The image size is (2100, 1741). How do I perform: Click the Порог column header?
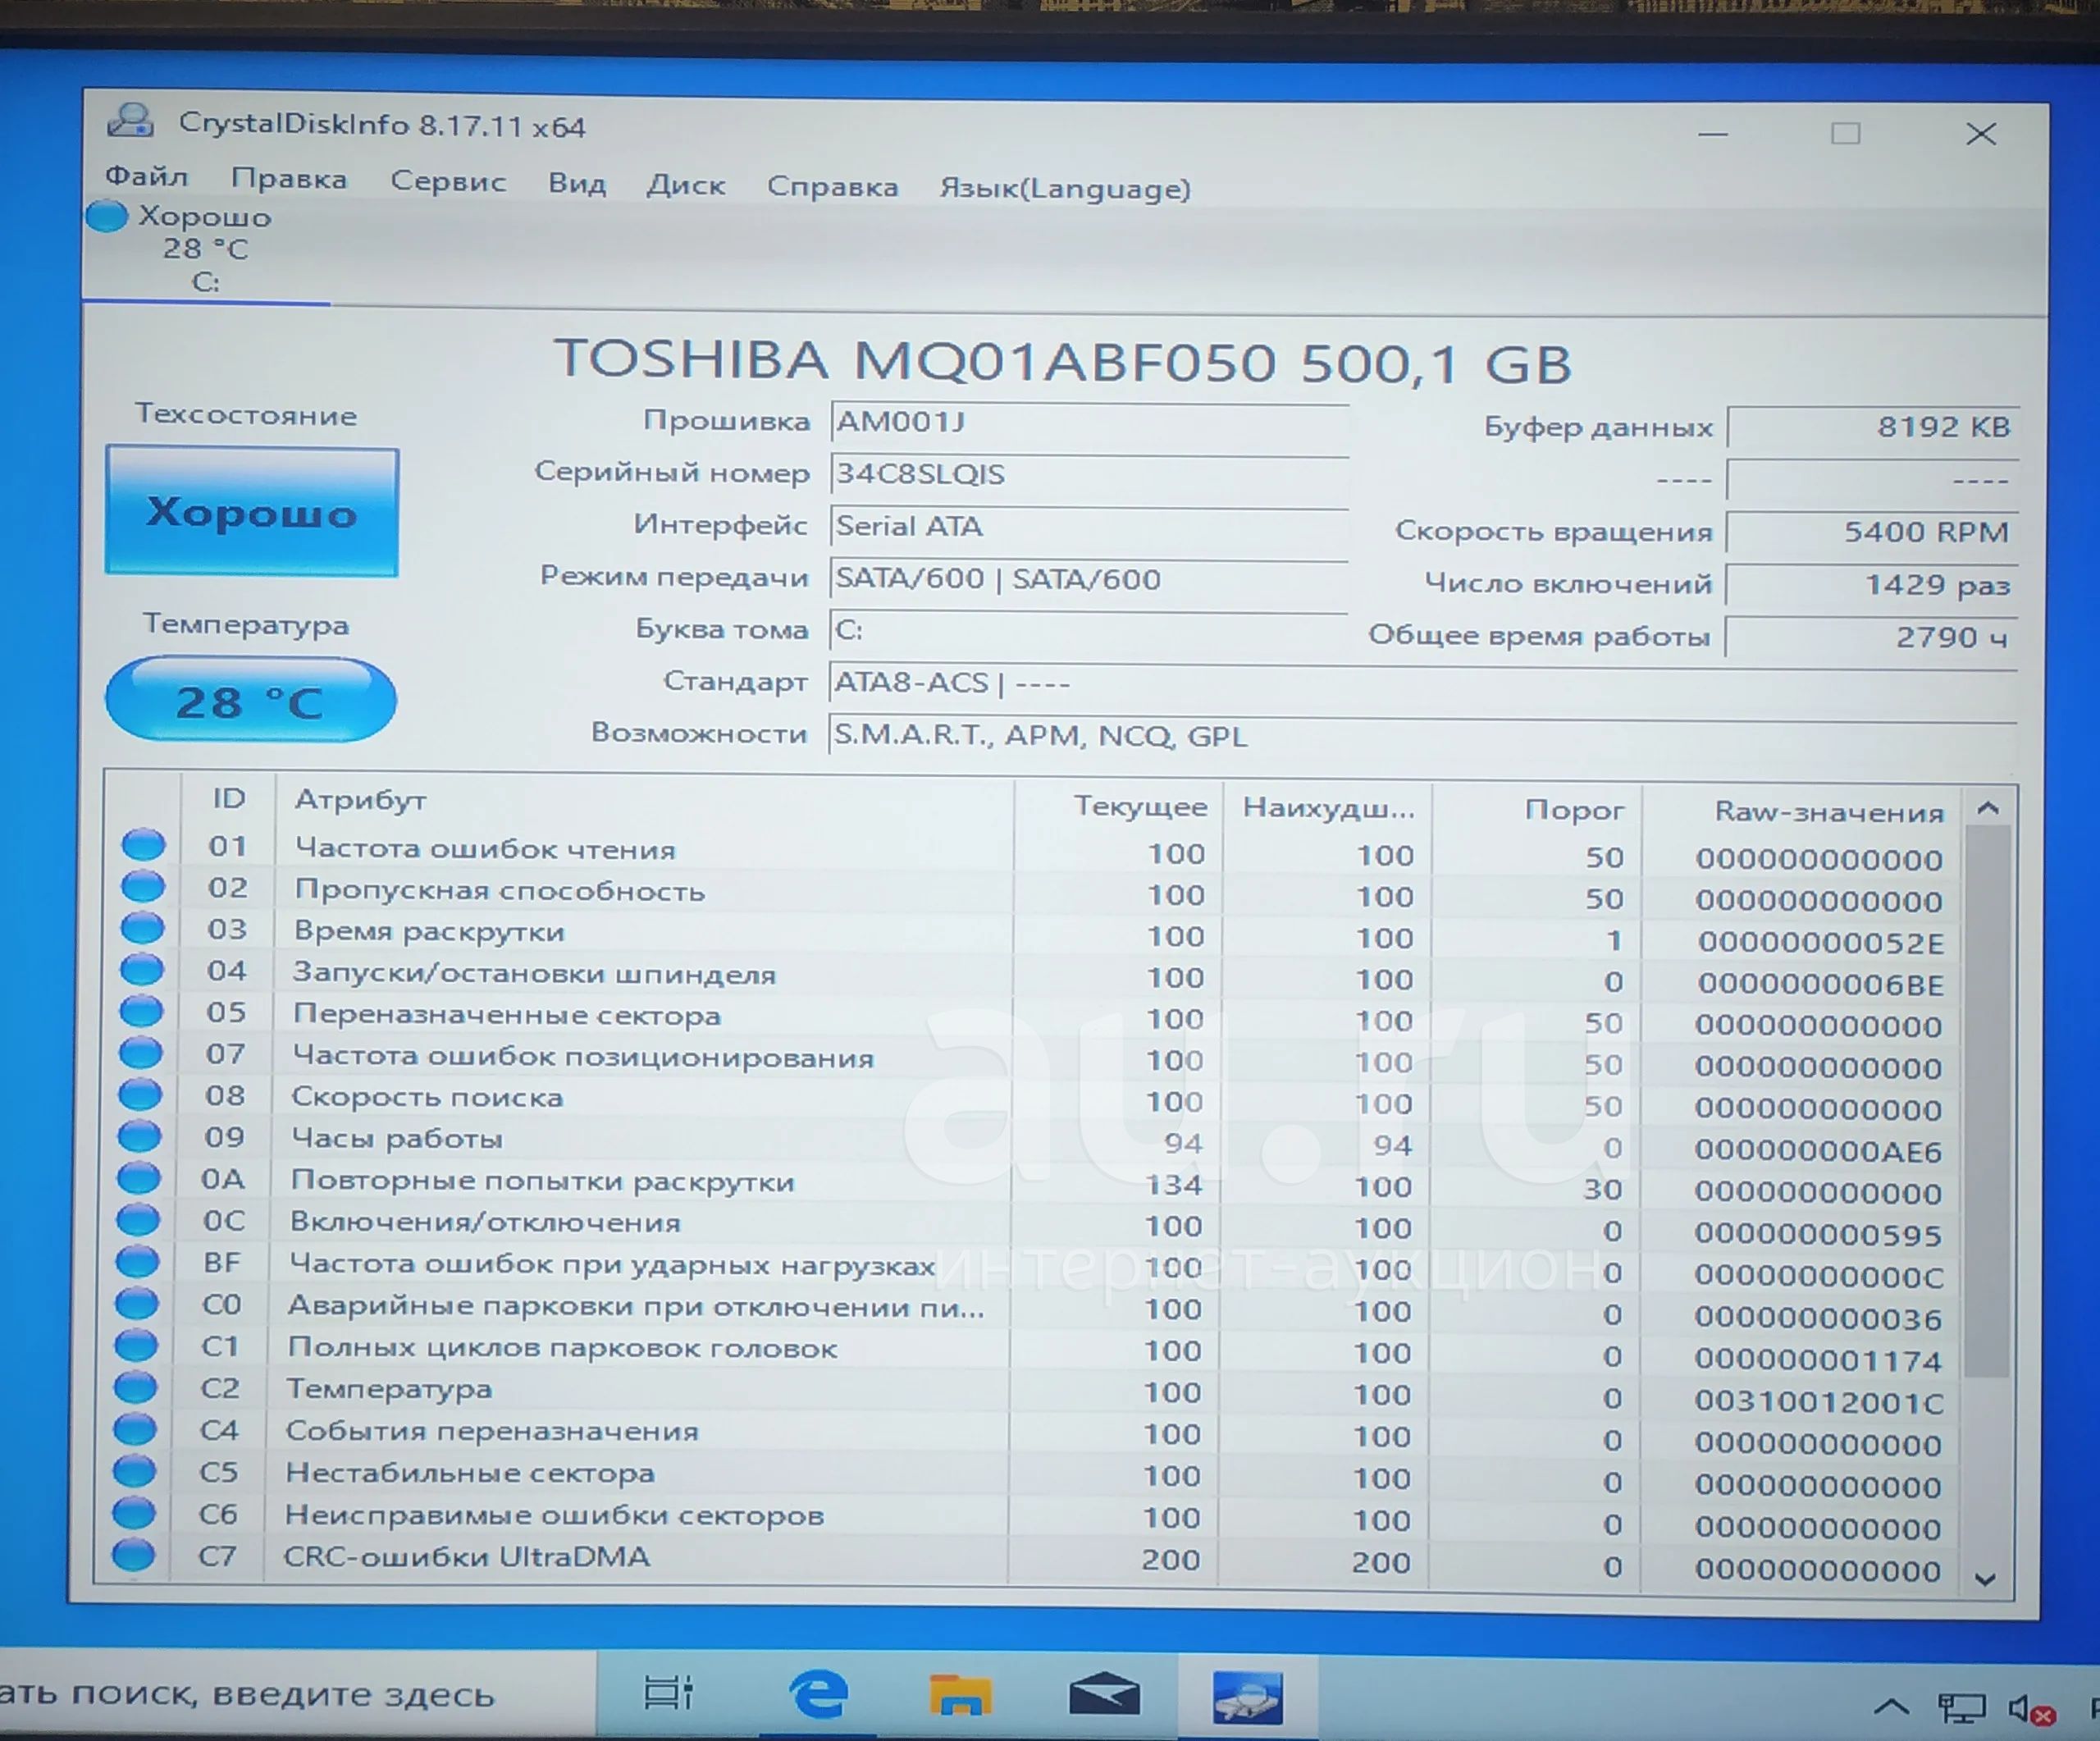tap(1537, 810)
